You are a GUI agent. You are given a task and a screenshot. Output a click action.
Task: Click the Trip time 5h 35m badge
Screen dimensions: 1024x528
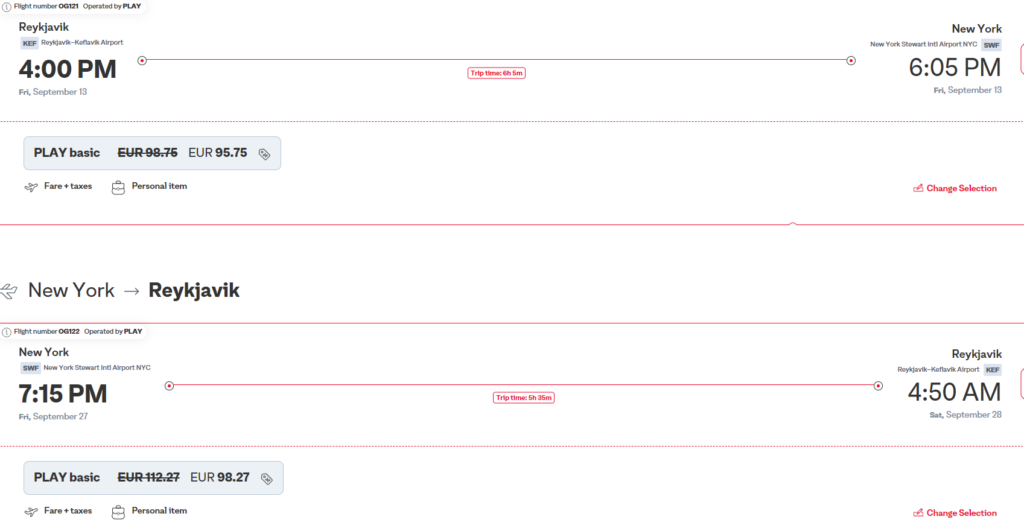[x=524, y=397]
